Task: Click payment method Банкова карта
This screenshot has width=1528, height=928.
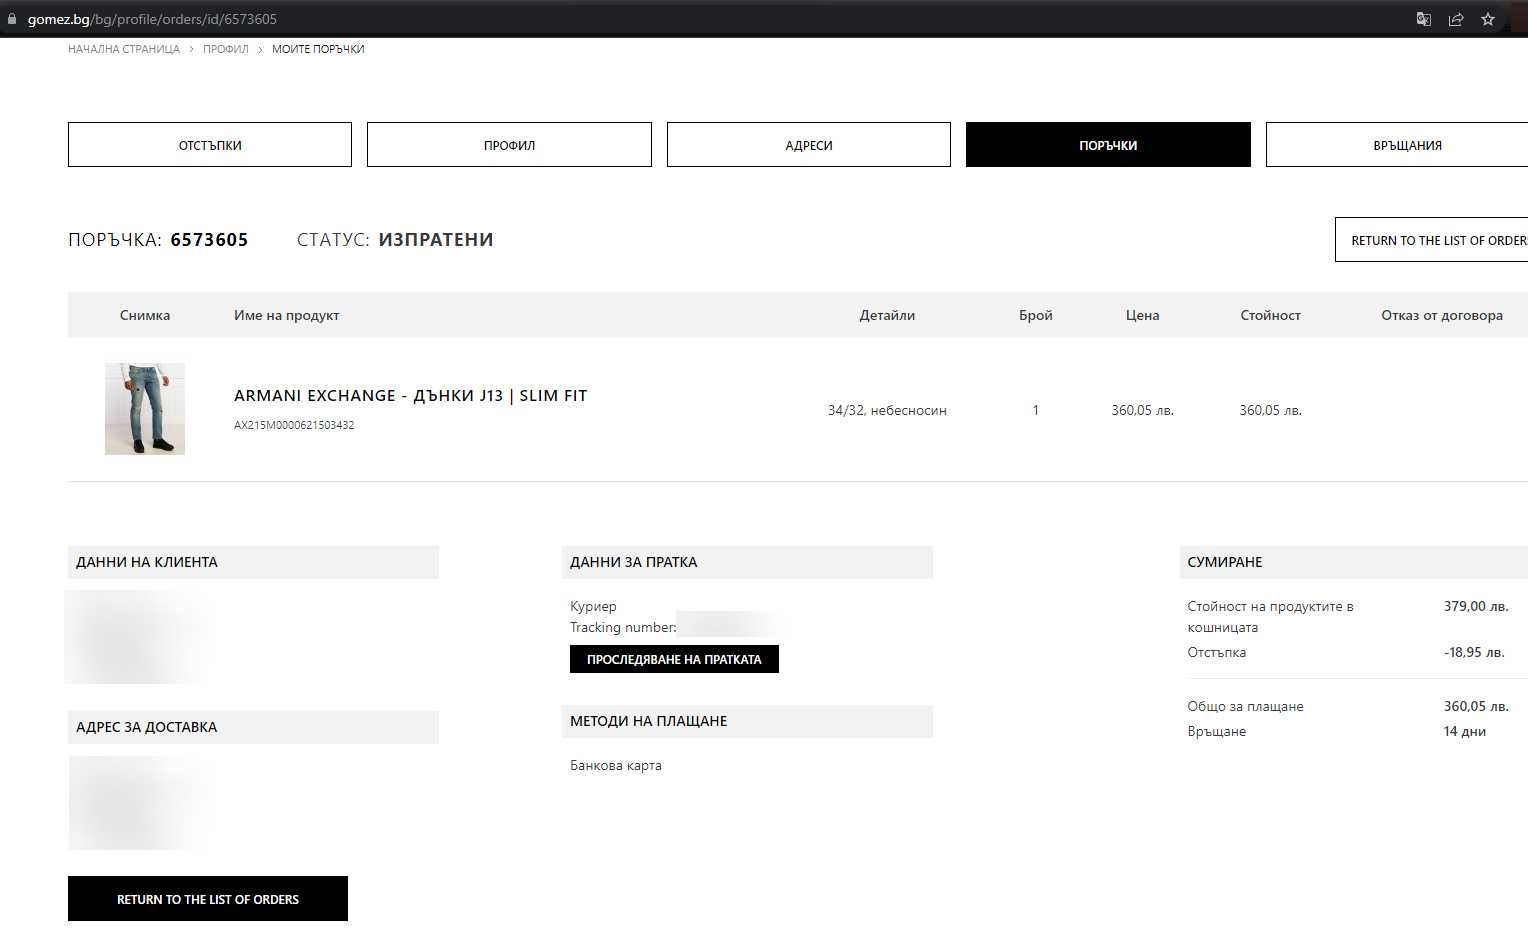Action: click(x=616, y=765)
